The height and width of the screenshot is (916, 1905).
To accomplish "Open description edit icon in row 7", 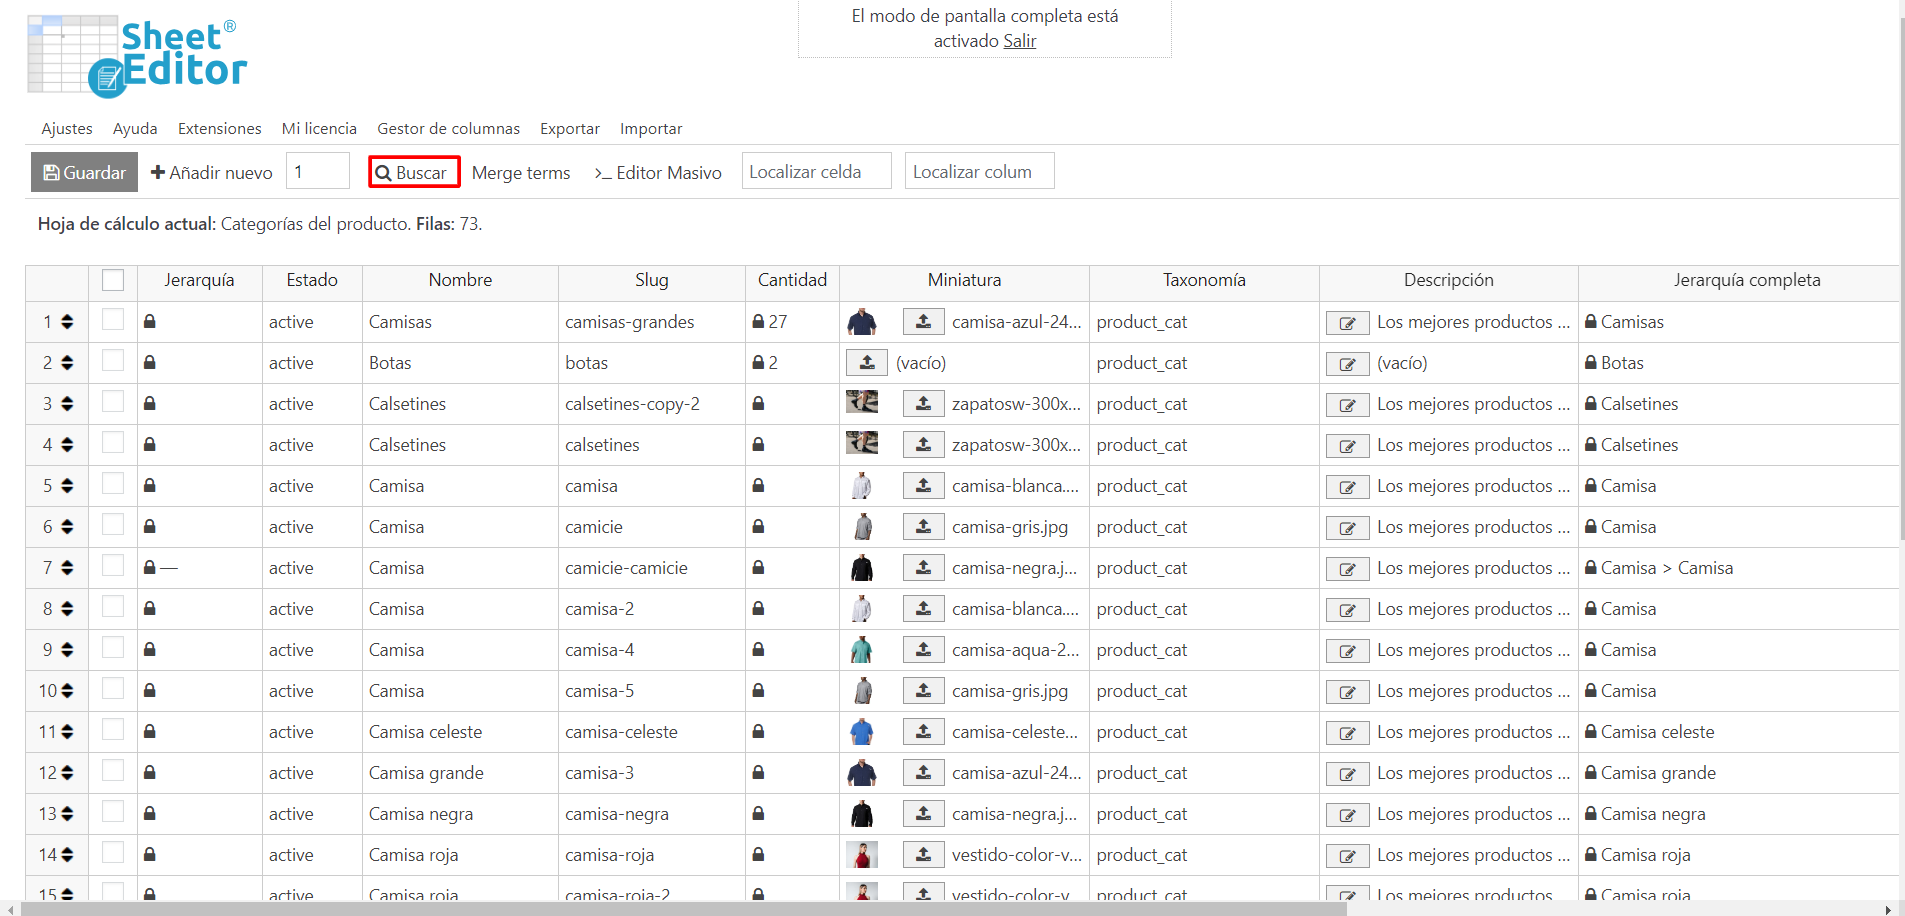I will pyautogui.click(x=1347, y=569).
